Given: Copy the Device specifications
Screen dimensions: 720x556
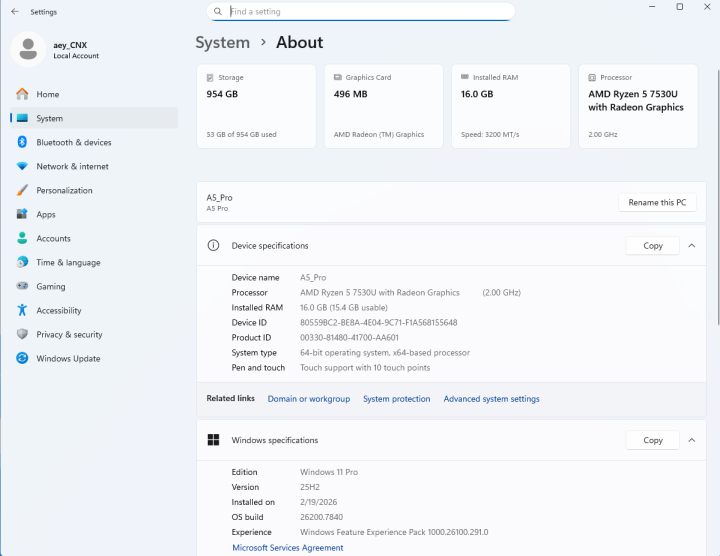Looking at the screenshot, I should [652, 245].
